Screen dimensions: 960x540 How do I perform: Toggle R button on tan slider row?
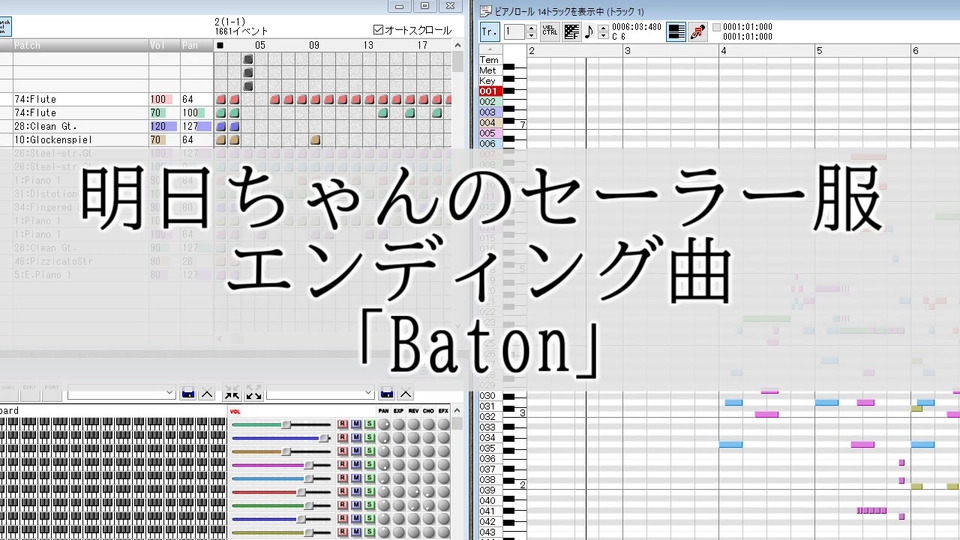(342, 451)
